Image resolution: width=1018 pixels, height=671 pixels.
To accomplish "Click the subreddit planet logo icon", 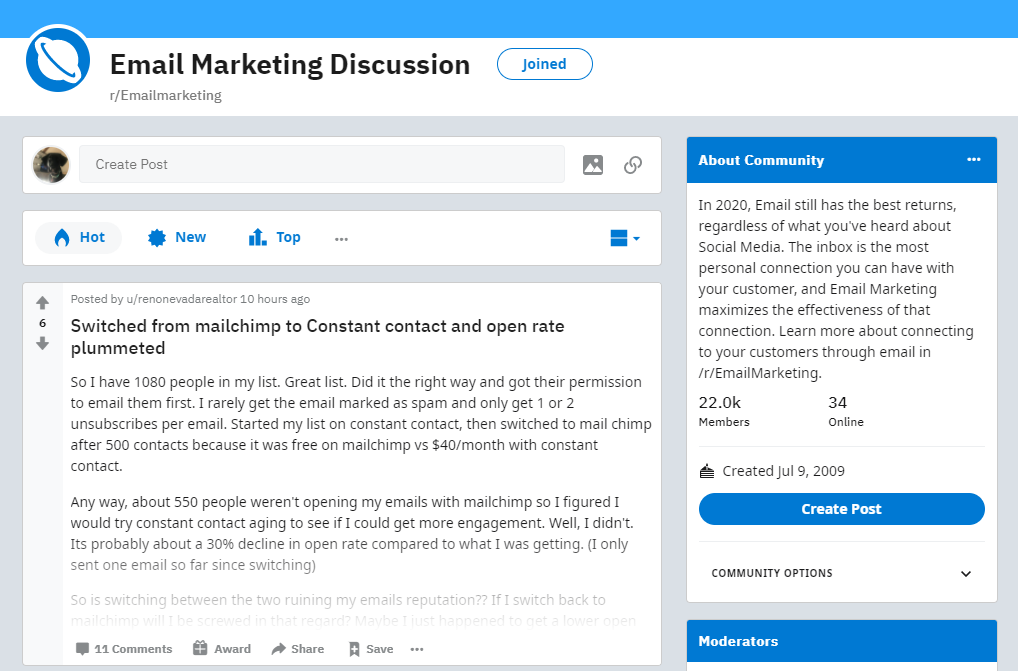I will tap(58, 60).
